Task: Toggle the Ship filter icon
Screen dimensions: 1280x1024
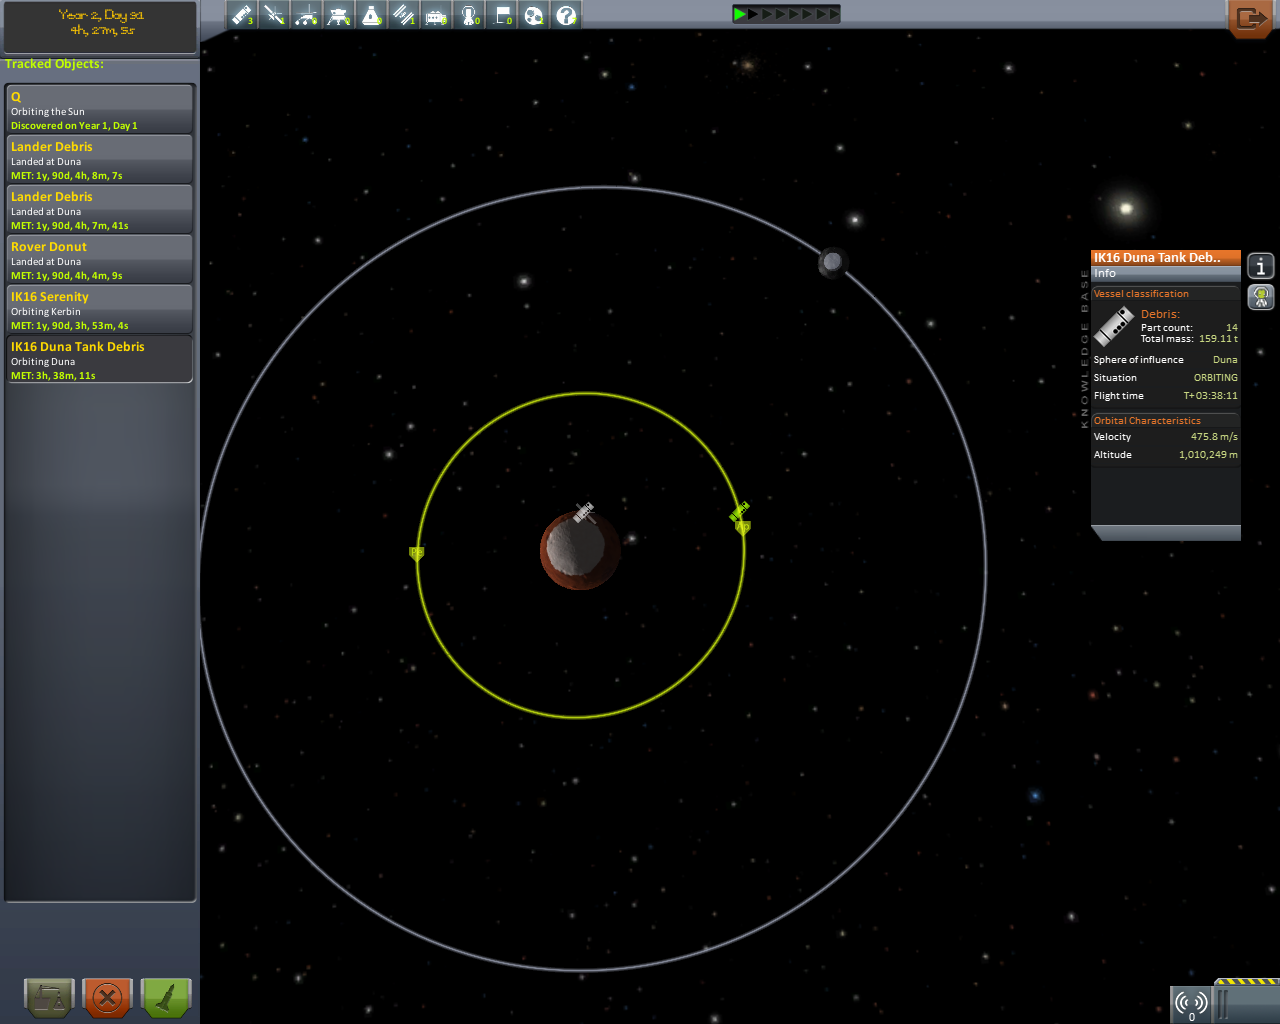Action: (372, 15)
